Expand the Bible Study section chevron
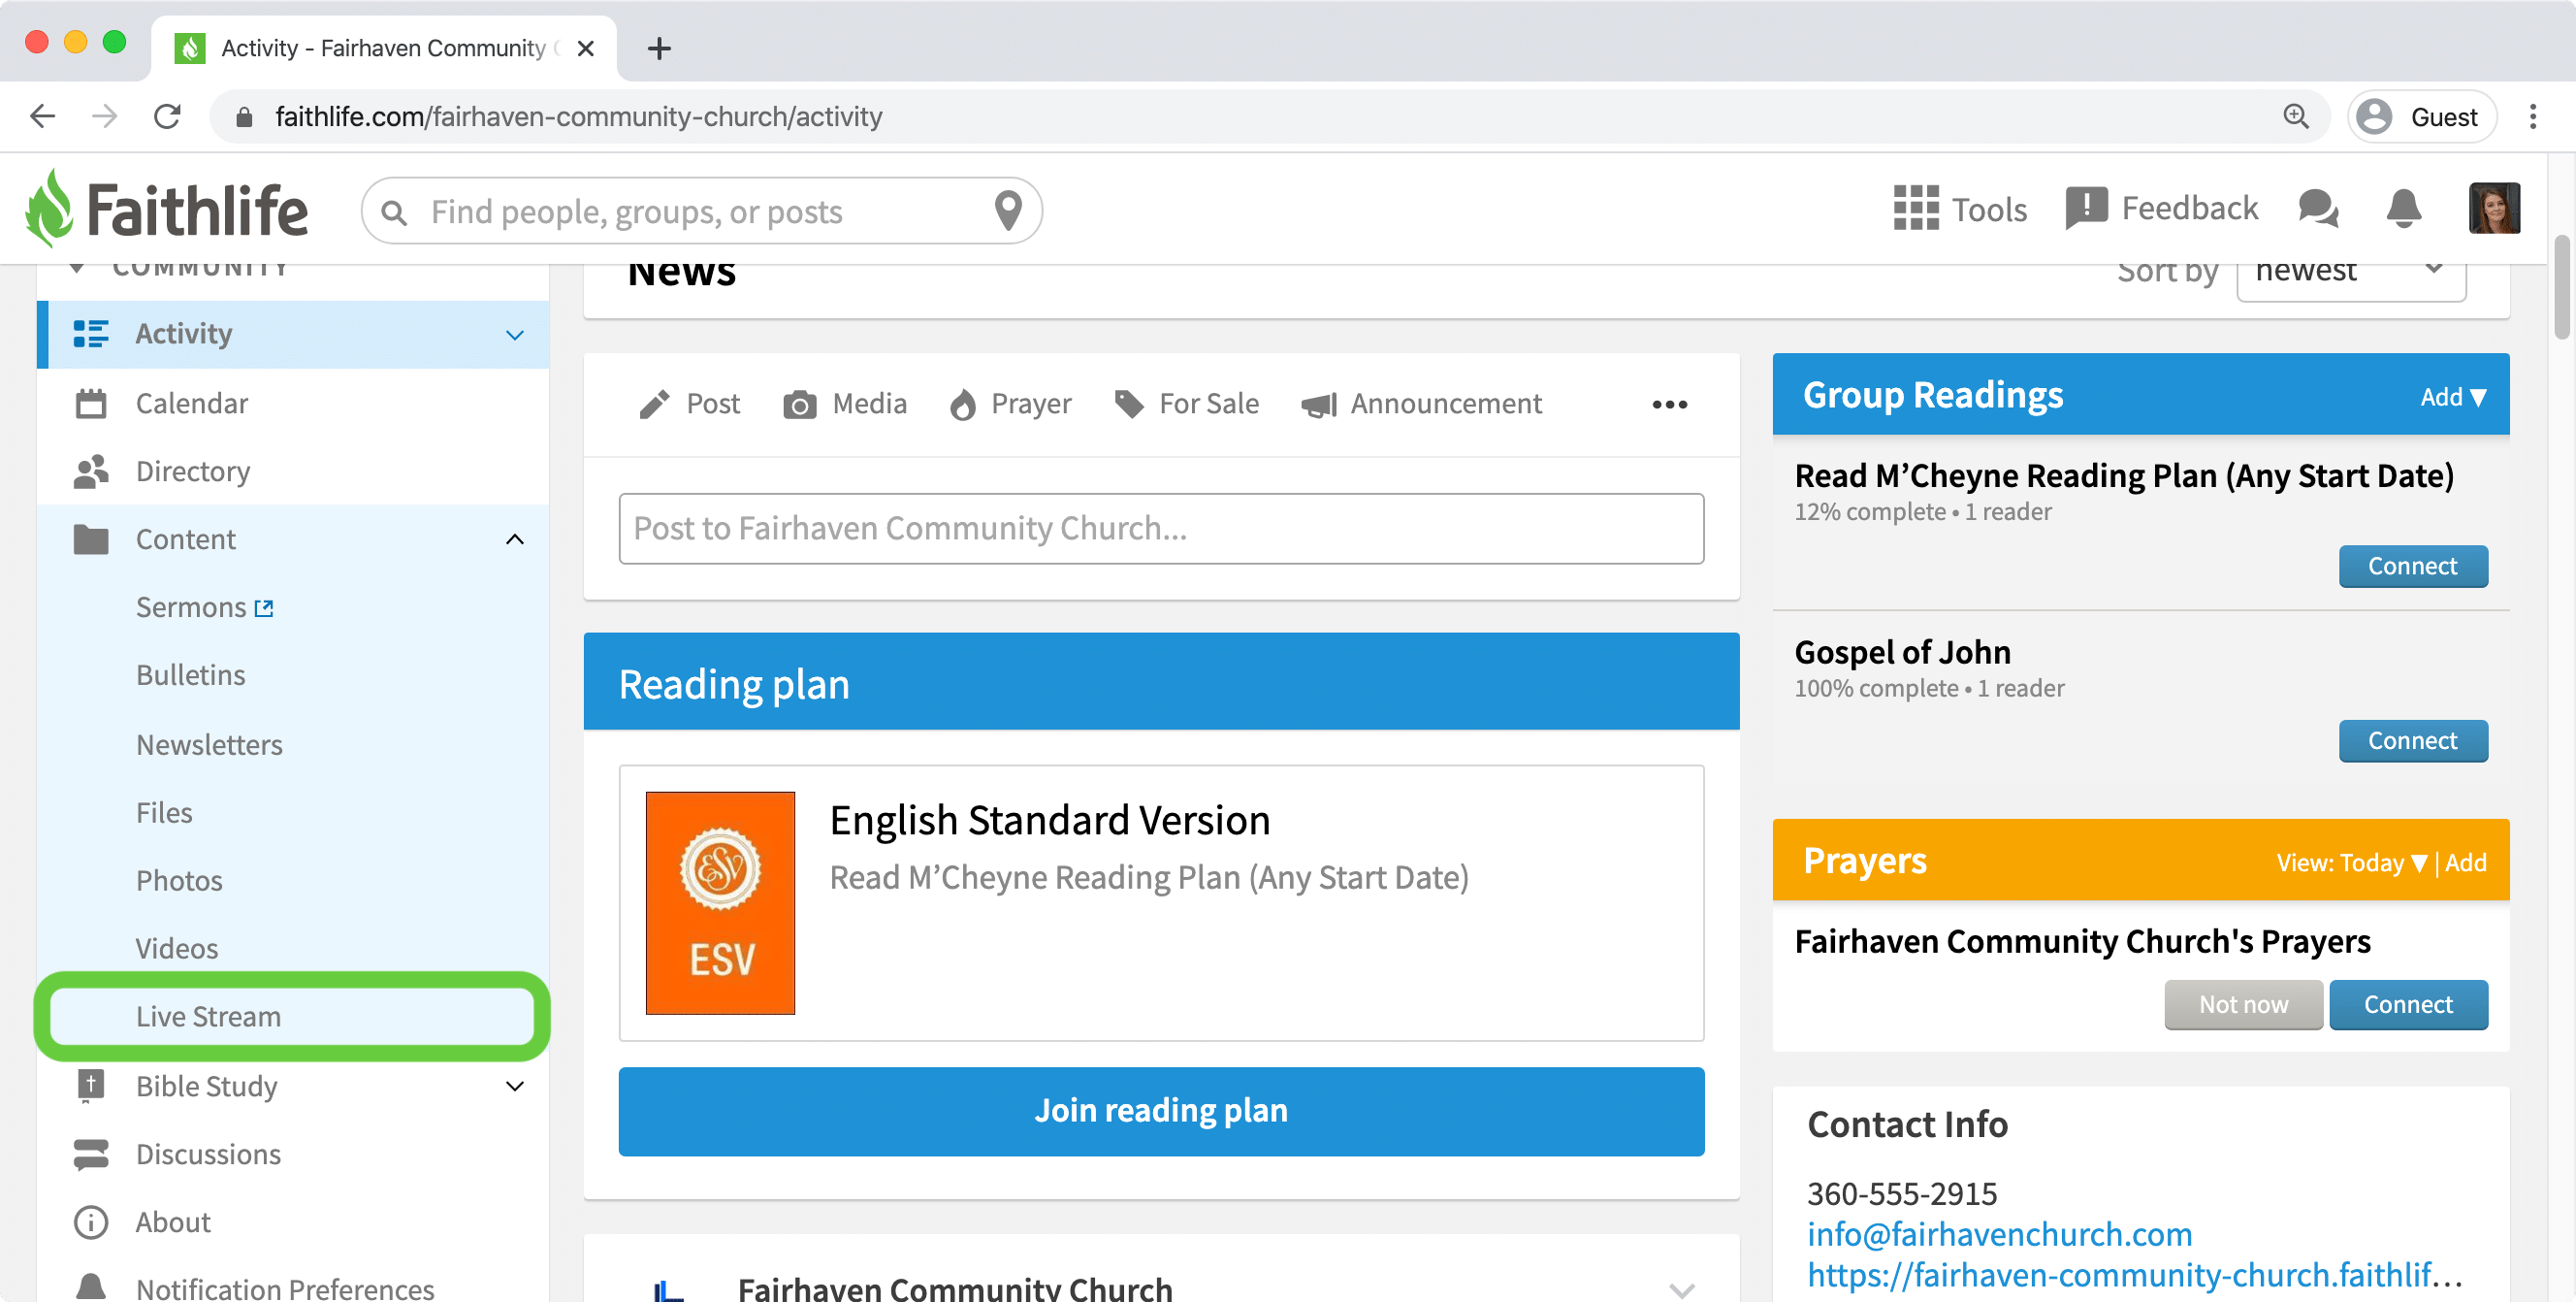The width and height of the screenshot is (2576, 1302). pyautogui.click(x=515, y=1086)
